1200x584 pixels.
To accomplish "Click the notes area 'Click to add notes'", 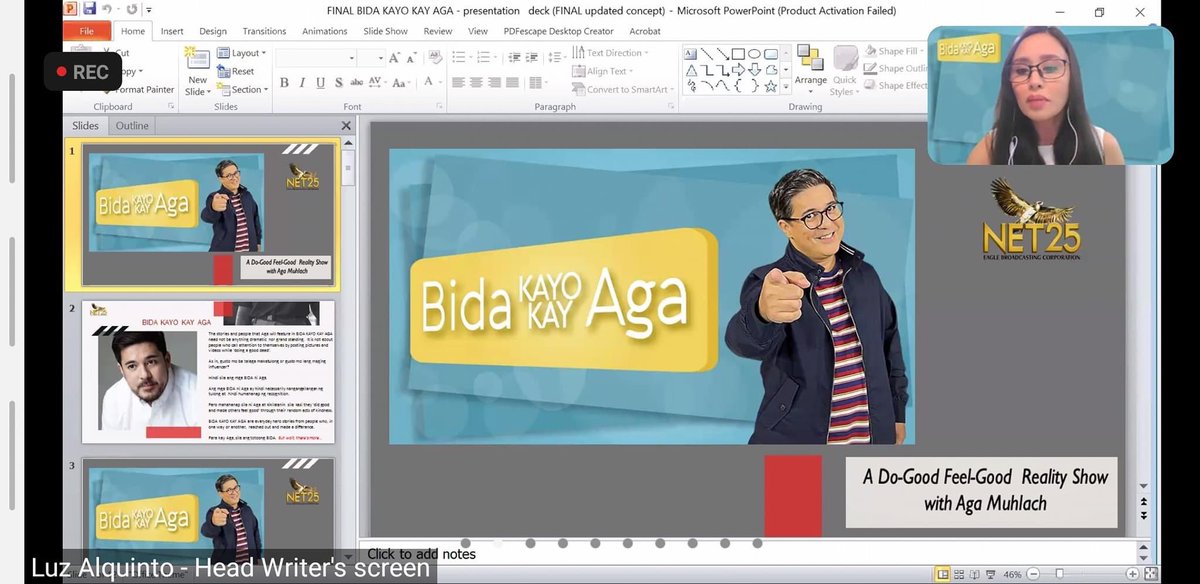I will 421,554.
